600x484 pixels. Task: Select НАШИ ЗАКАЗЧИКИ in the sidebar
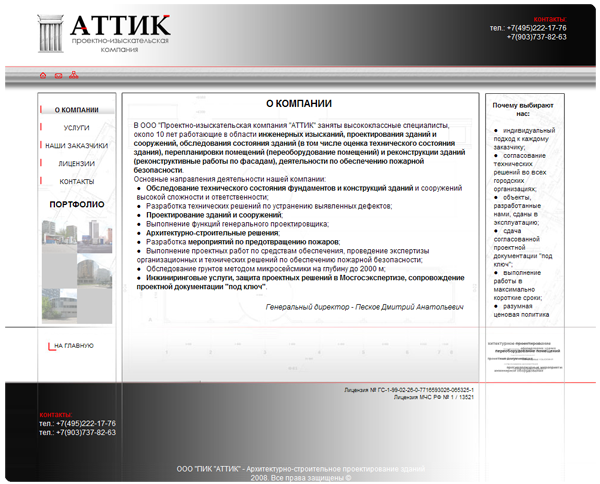click(77, 146)
